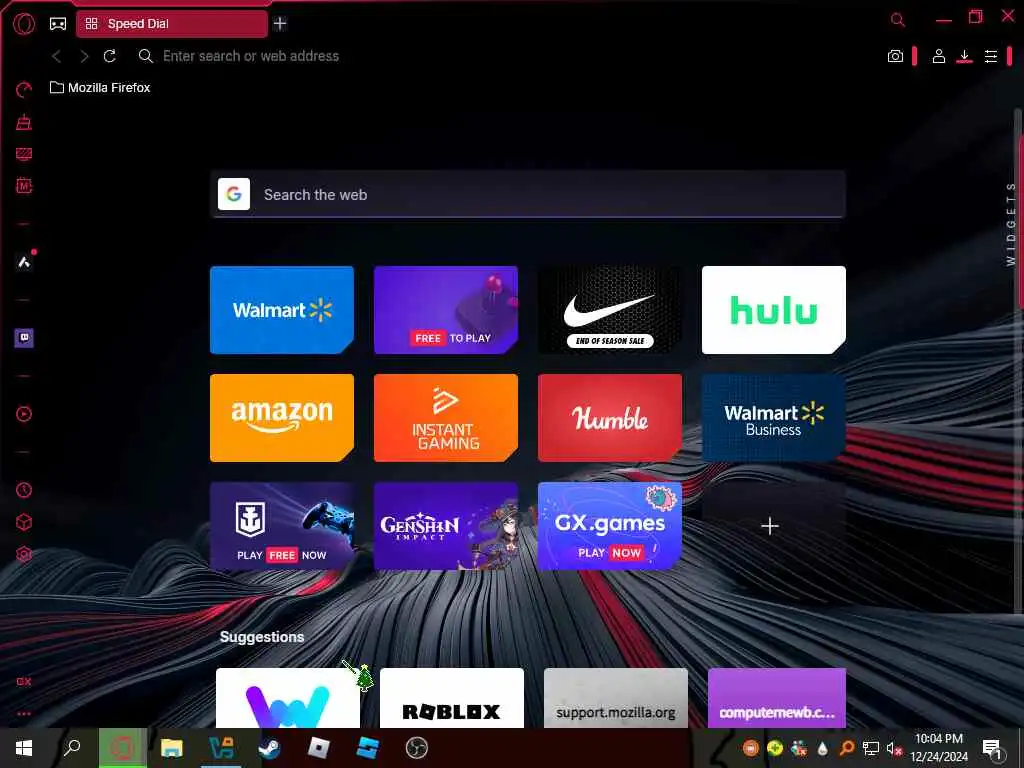Open the Hulu speed dial tile

(x=773, y=310)
